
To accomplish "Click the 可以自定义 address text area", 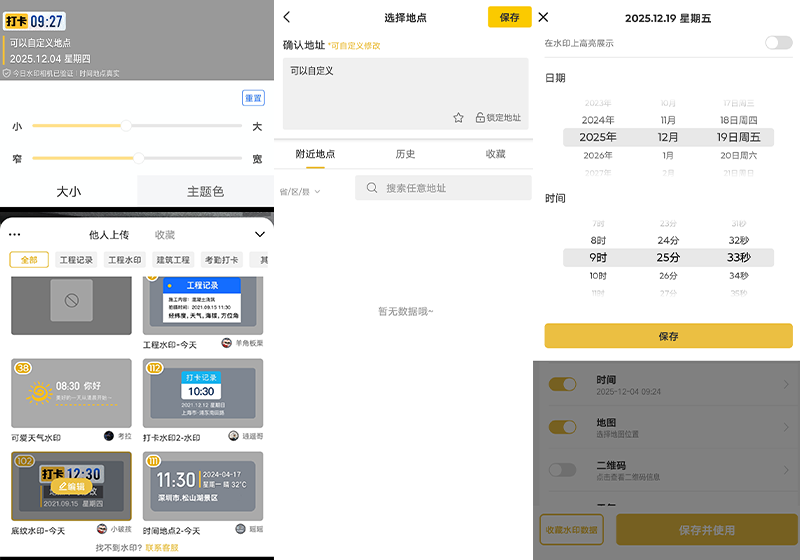I will (406, 93).
